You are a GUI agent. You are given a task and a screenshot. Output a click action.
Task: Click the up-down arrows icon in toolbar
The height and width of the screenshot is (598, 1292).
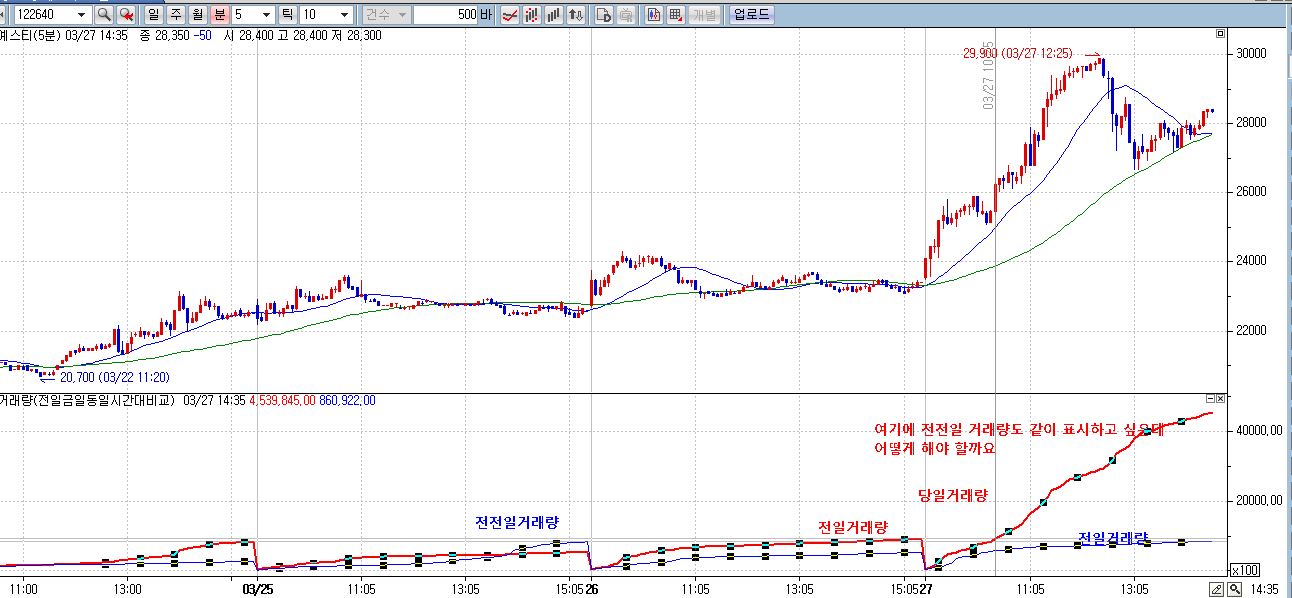tap(576, 15)
